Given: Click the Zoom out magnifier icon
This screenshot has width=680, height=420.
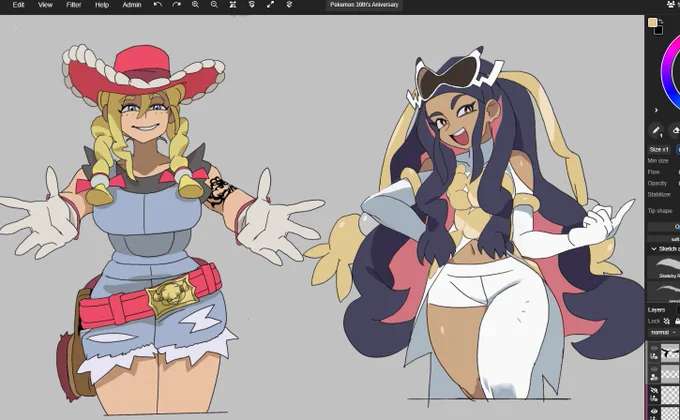Looking at the screenshot, I should pos(214,4).
